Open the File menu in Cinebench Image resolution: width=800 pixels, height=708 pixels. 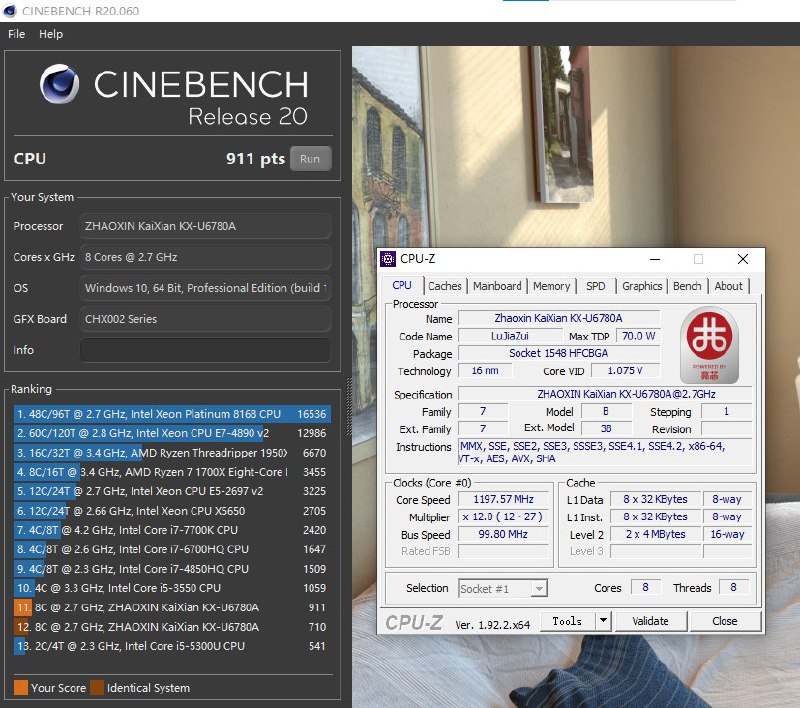(16, 34)
